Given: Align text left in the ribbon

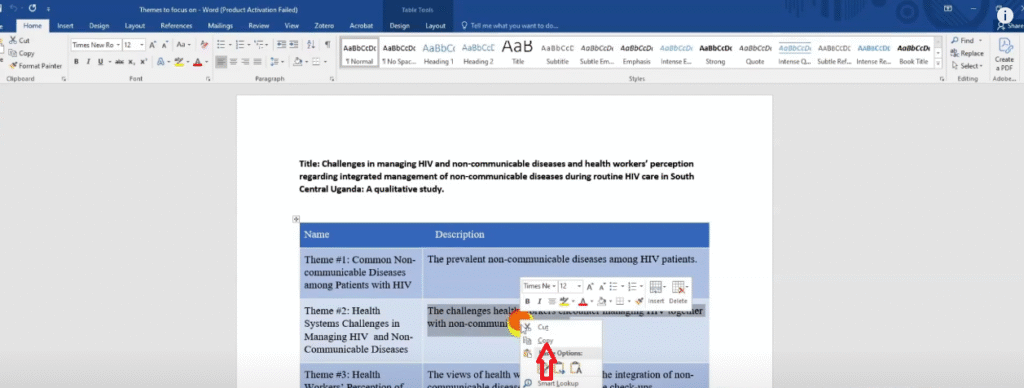Looking at the screenshot, I should pyautogui.click(x=221, y=62).
